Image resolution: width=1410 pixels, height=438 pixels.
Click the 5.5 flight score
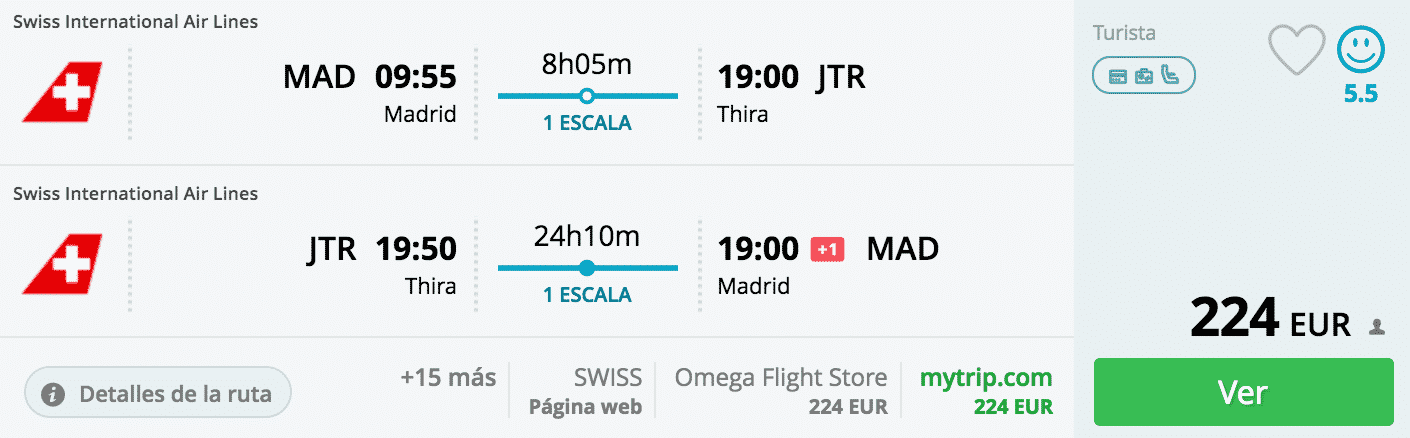(1361, 94)
